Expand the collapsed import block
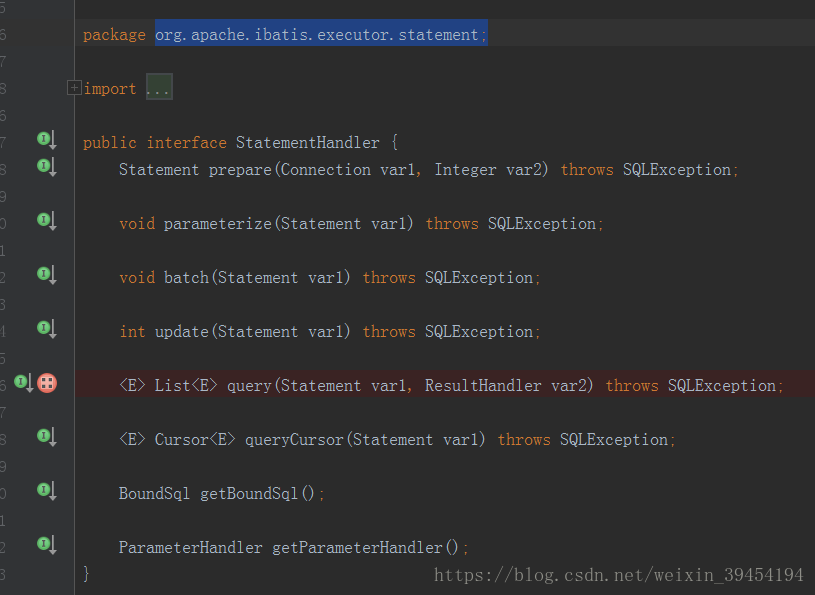 click(74, 88)
